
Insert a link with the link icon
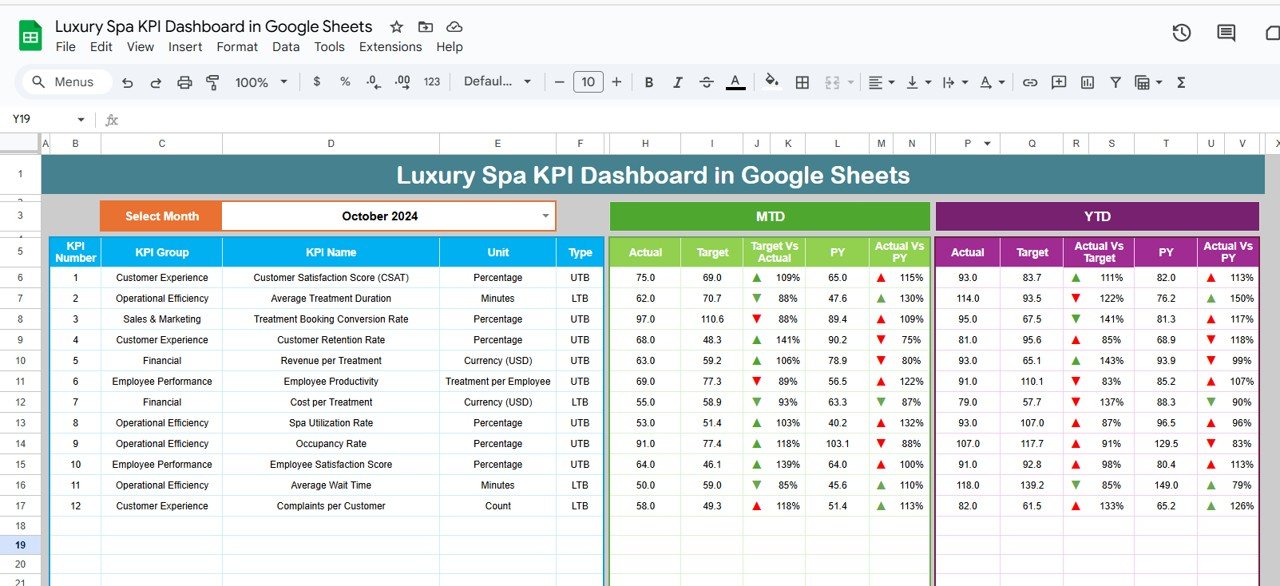(1030, 82)
